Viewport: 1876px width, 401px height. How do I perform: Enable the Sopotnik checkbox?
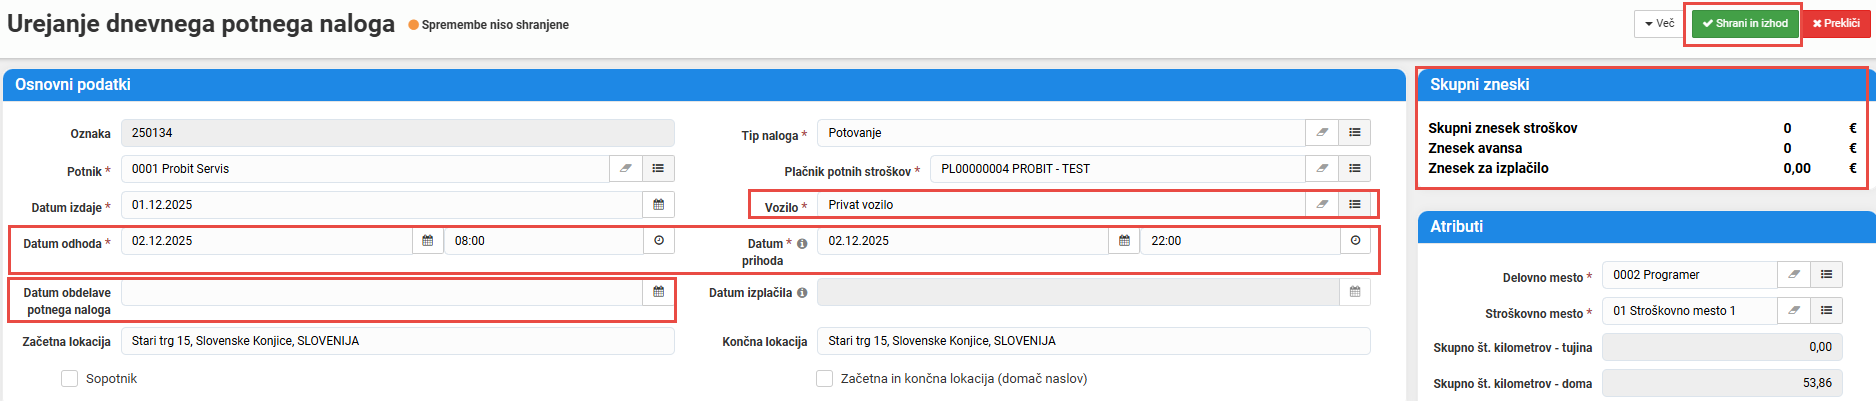[69, 379]
